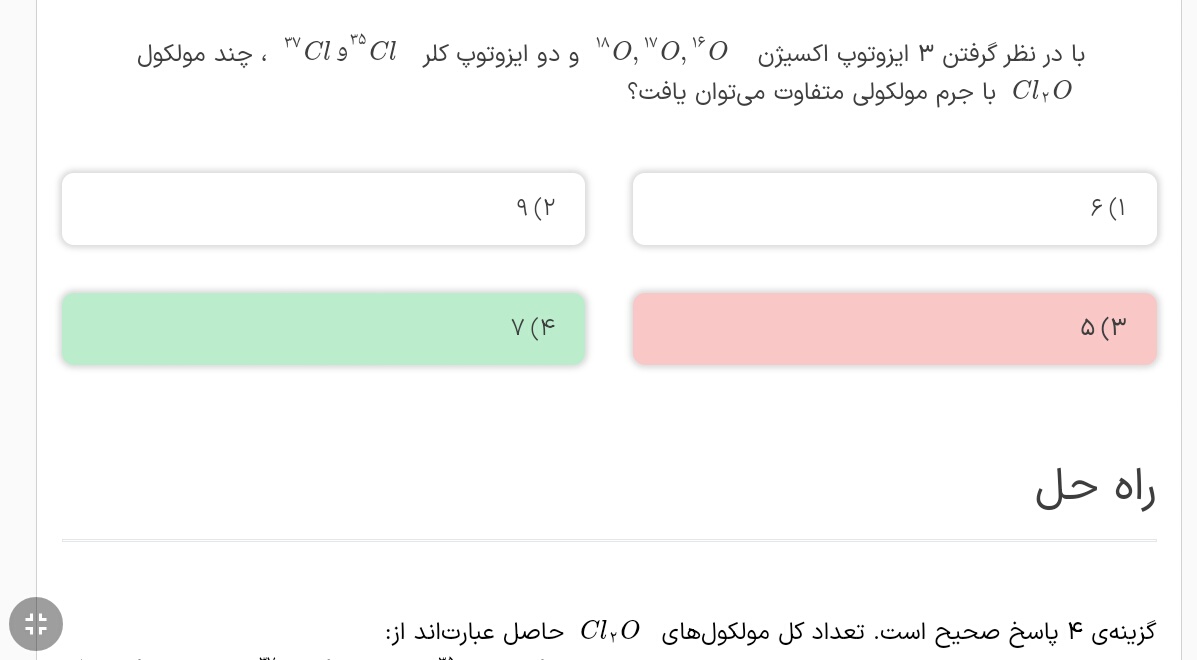Viewport: 1197px width, 660px height.
Task: Click حاصل عبارت‌اند از in the solution text
Action: click(475, 632)
